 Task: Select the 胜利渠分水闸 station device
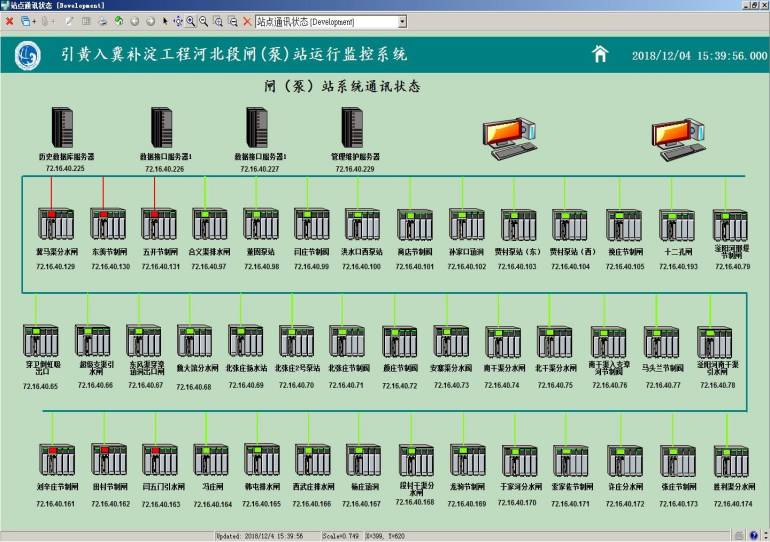(730, 460)
